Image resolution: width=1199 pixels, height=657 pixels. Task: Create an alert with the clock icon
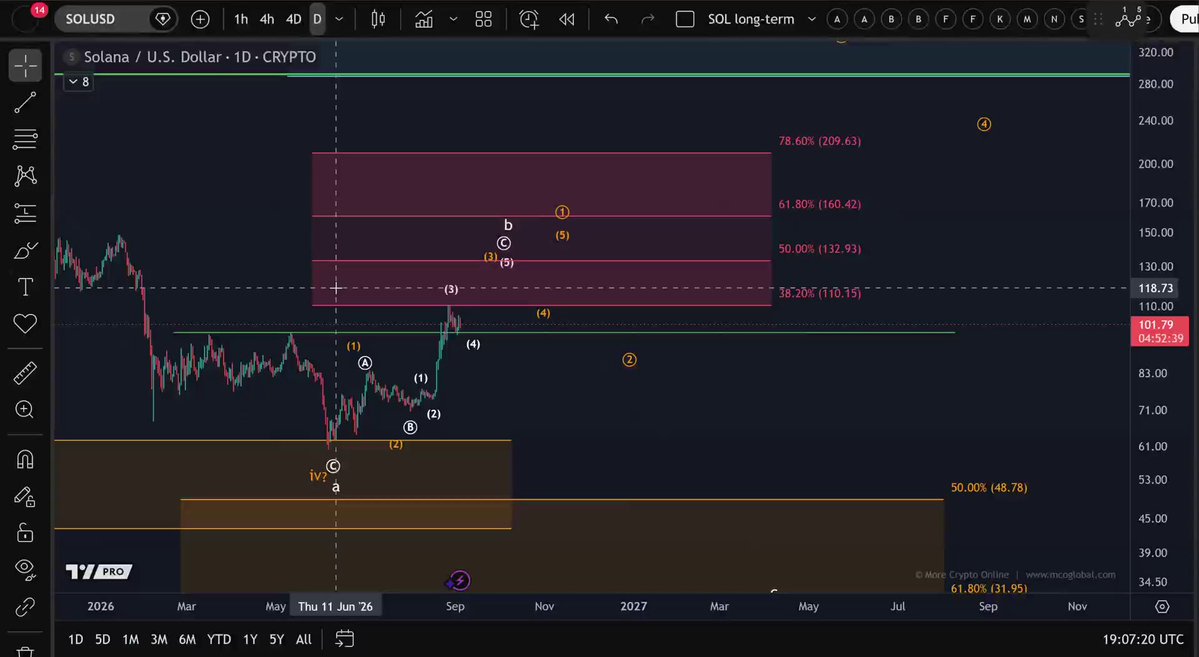529,19
